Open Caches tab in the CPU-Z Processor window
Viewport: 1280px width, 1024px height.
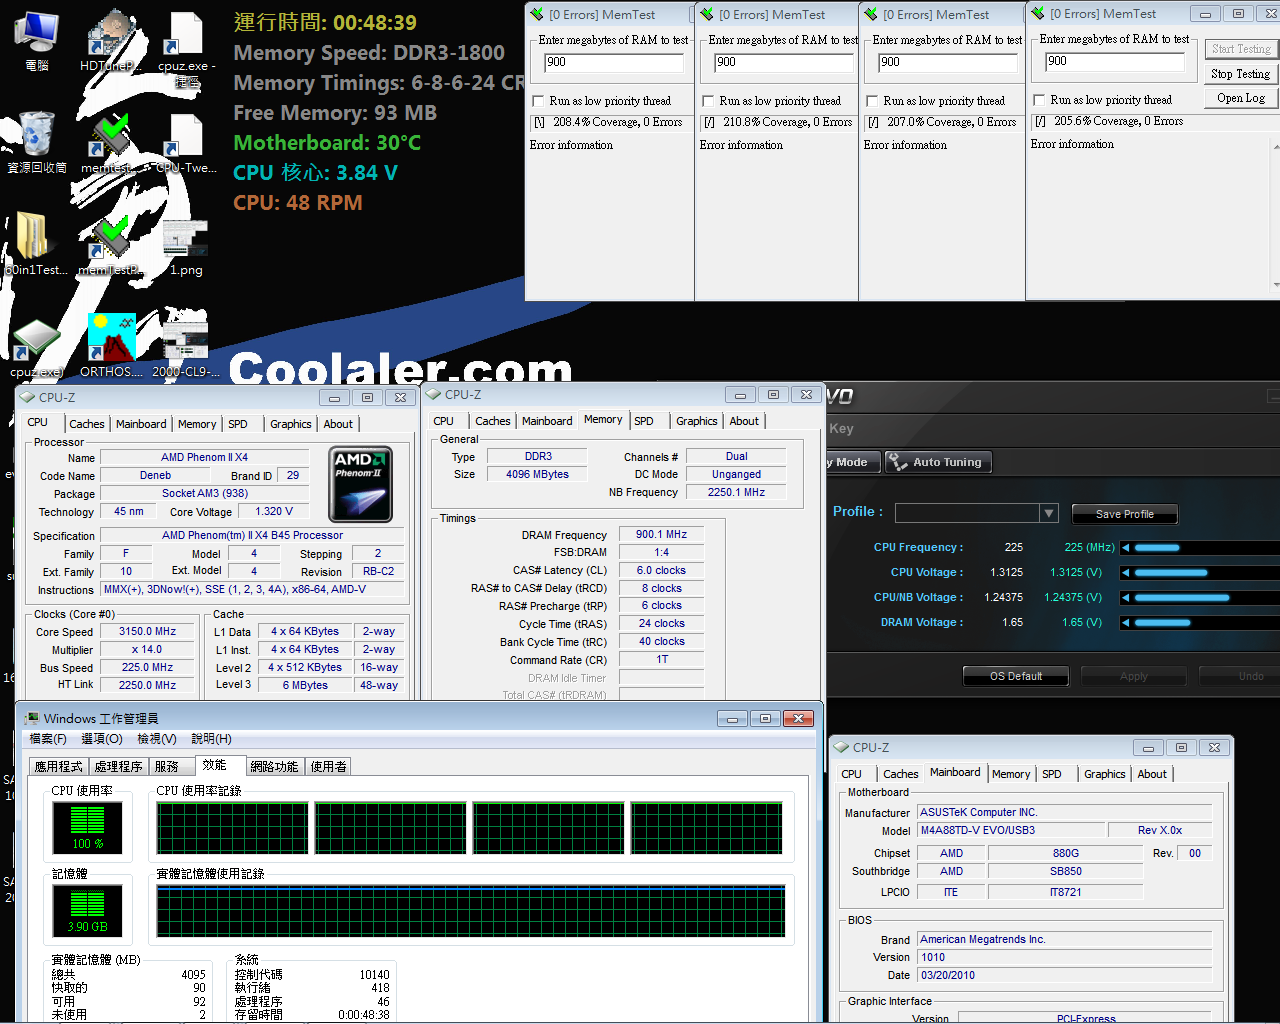(x=87, y=424)
